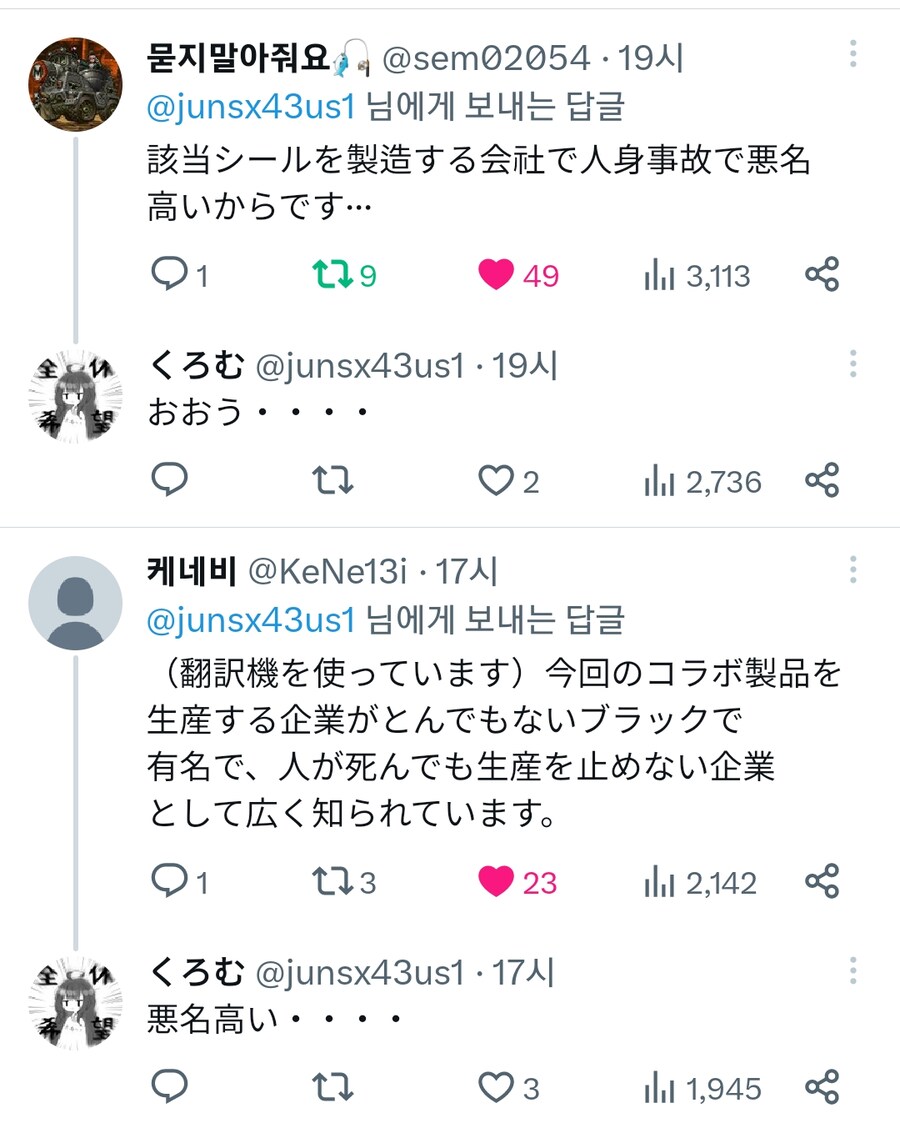The height and width of the screenshot is (1128, 900).
Task: View 문지말아줘요's profile picture
Action: [76, 85]
